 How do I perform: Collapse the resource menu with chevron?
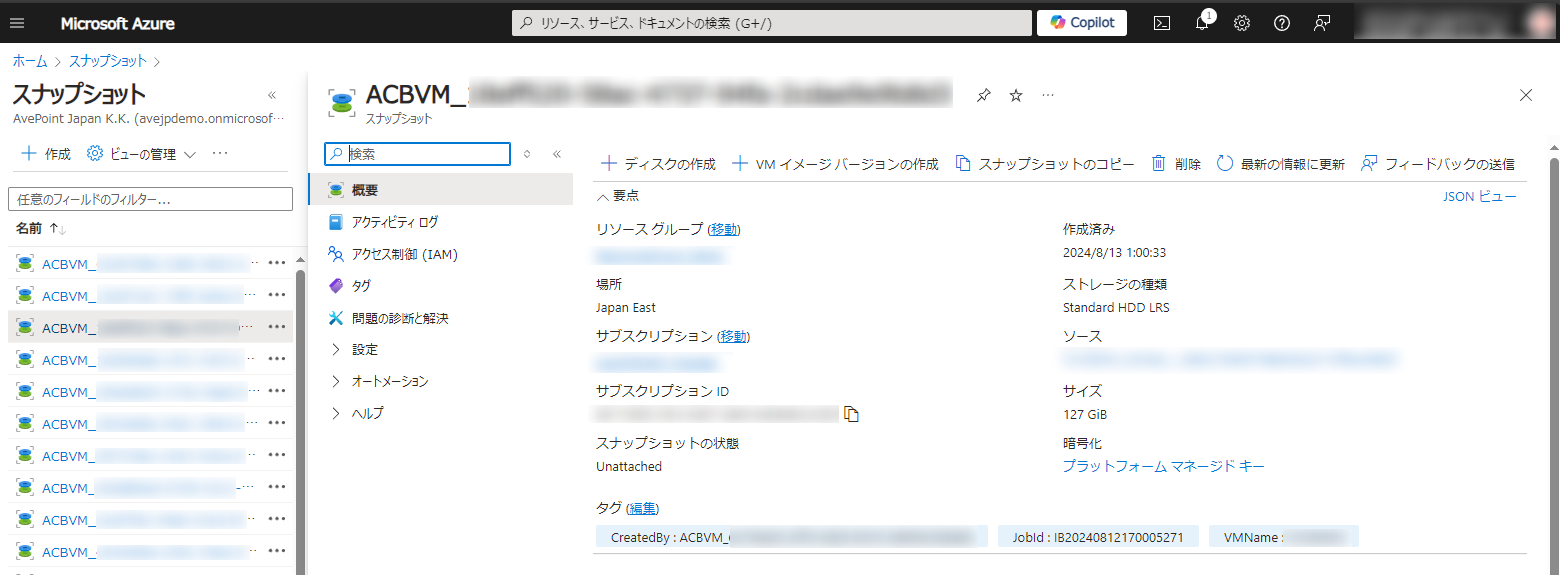point(557,154)
